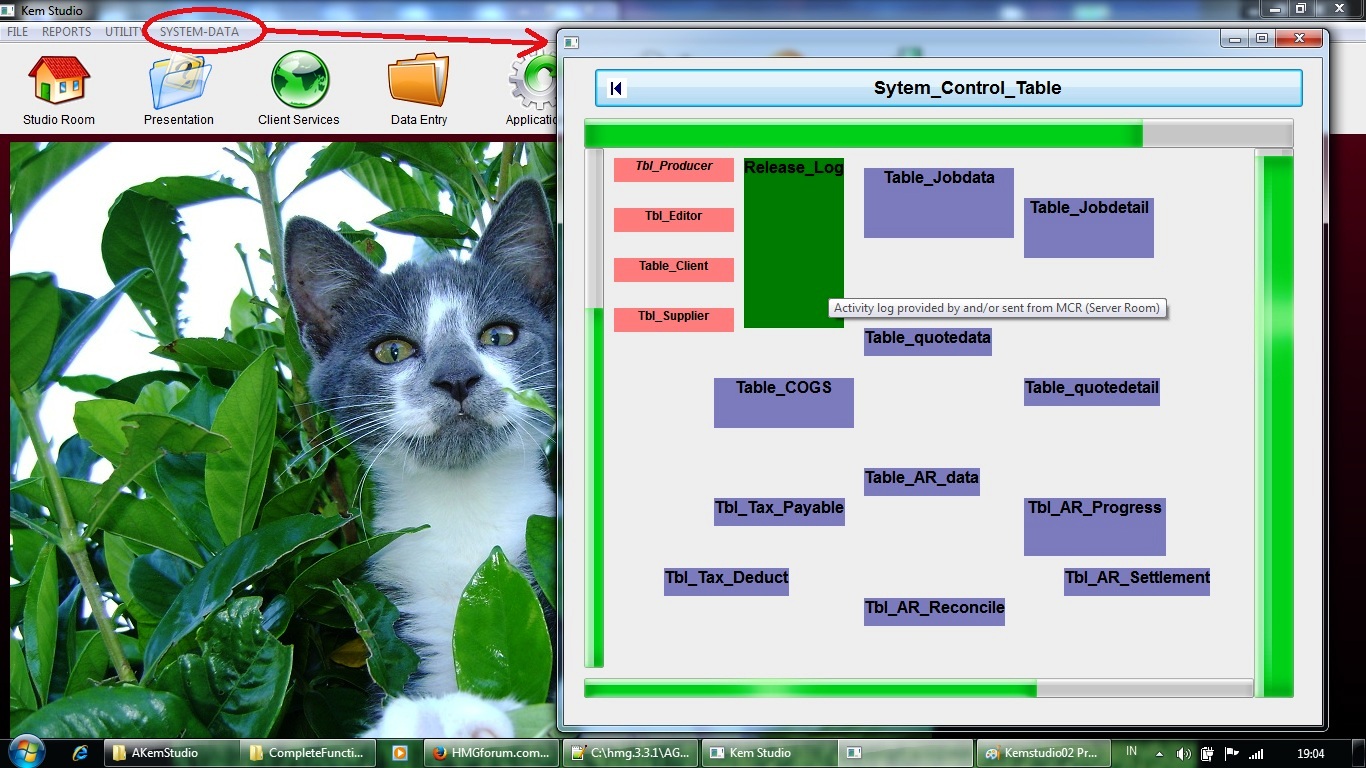Click the Table_COGS block
This screenshot has height=768, width=1366.
783,402
